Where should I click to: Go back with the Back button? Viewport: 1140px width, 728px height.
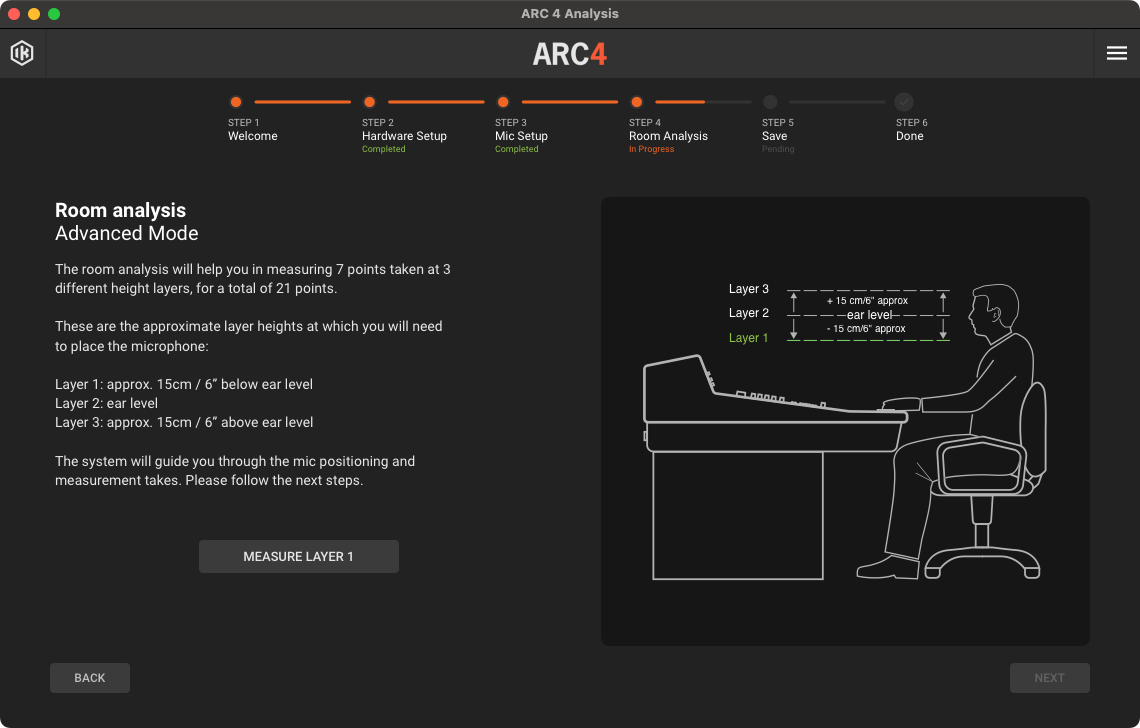[x=90, y=678]
